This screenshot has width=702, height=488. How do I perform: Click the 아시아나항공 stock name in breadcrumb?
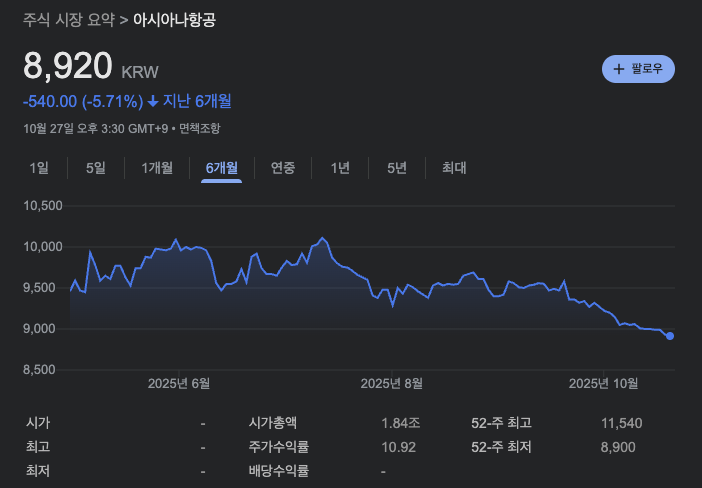pyautogui.click(x=174, y=20)
